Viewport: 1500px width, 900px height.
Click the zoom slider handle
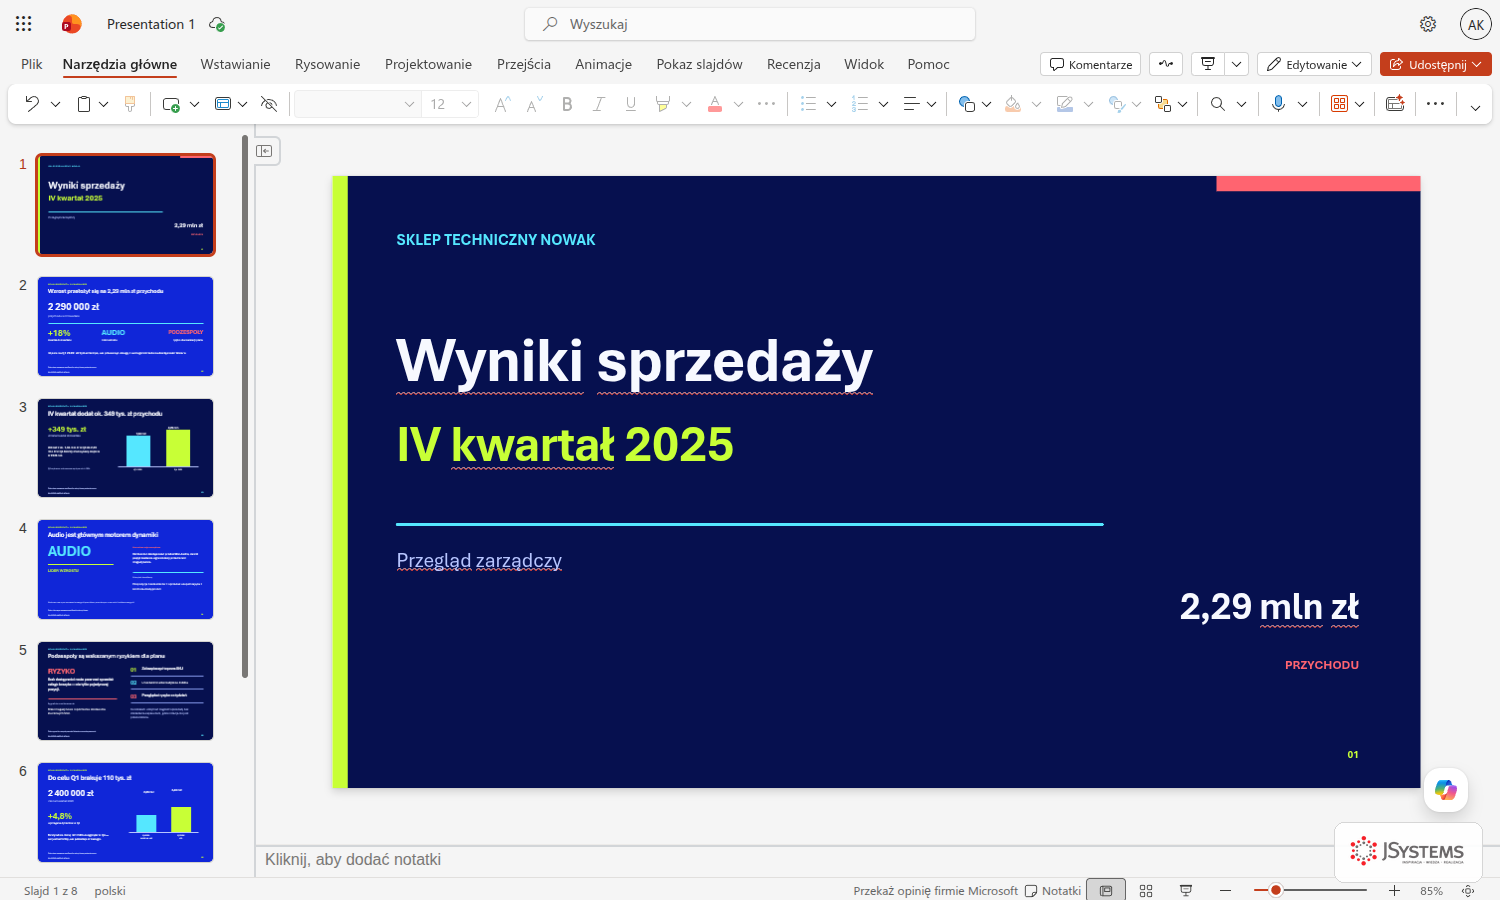tap(1276, 890)
